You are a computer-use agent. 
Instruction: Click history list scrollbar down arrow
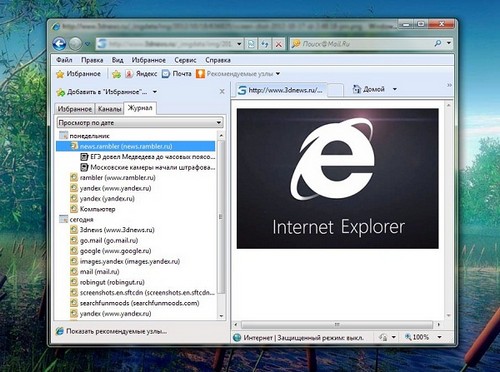tap(221, 316)
